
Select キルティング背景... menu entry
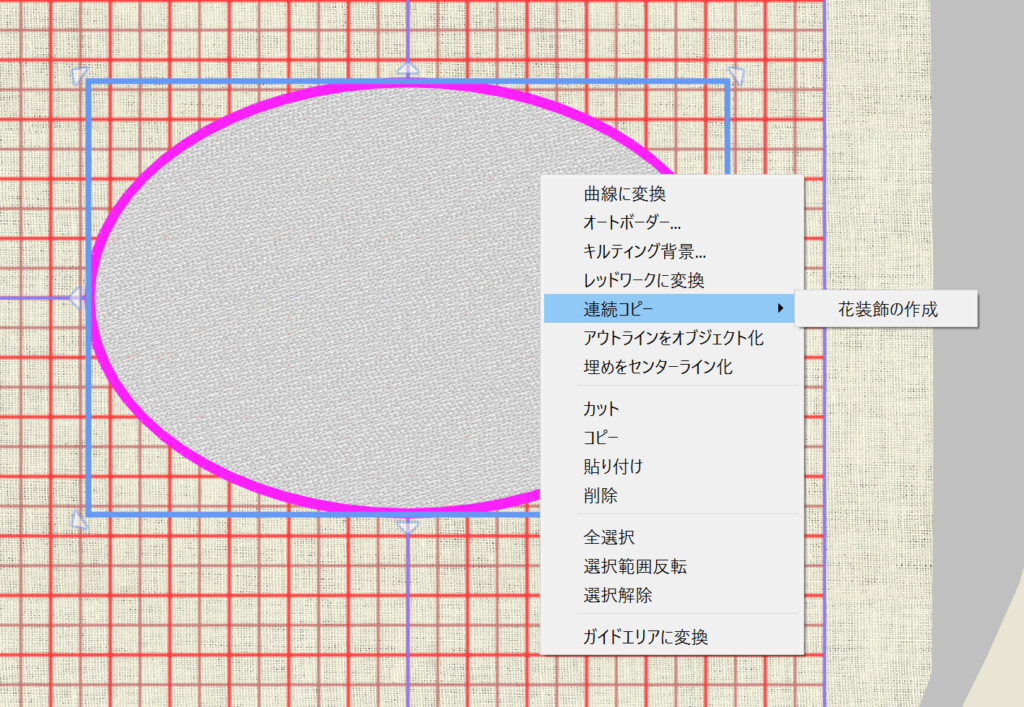pyautogui.click(x=644, y=252)
